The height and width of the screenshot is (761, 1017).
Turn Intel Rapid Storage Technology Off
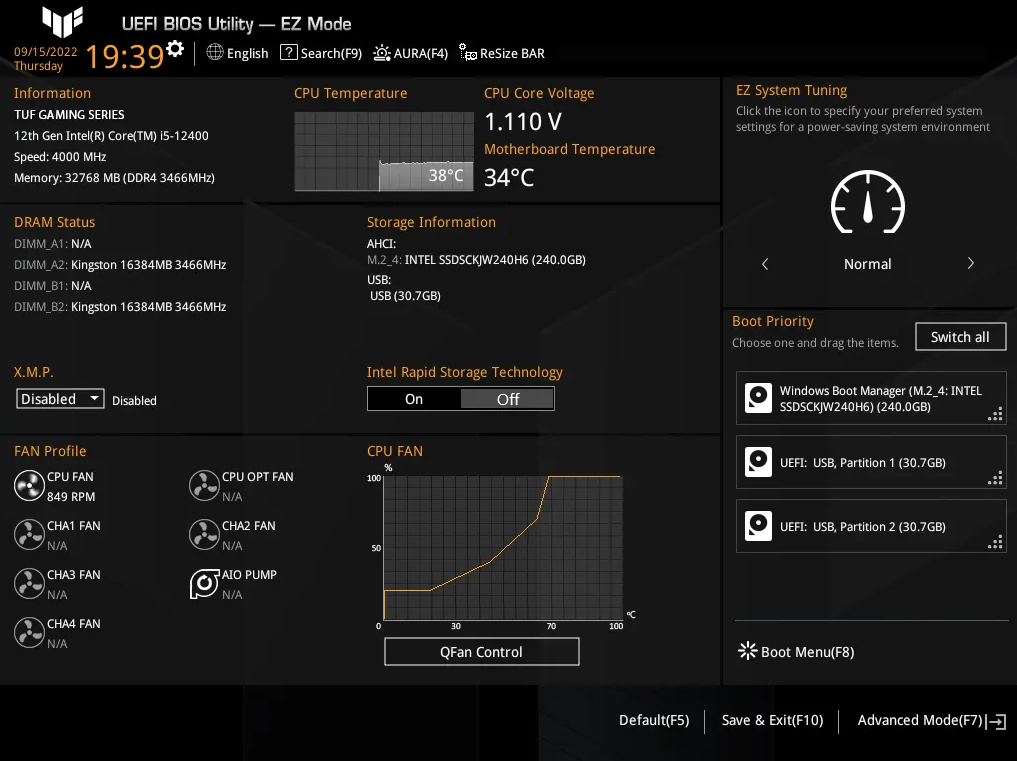click(x=508, y=399)
